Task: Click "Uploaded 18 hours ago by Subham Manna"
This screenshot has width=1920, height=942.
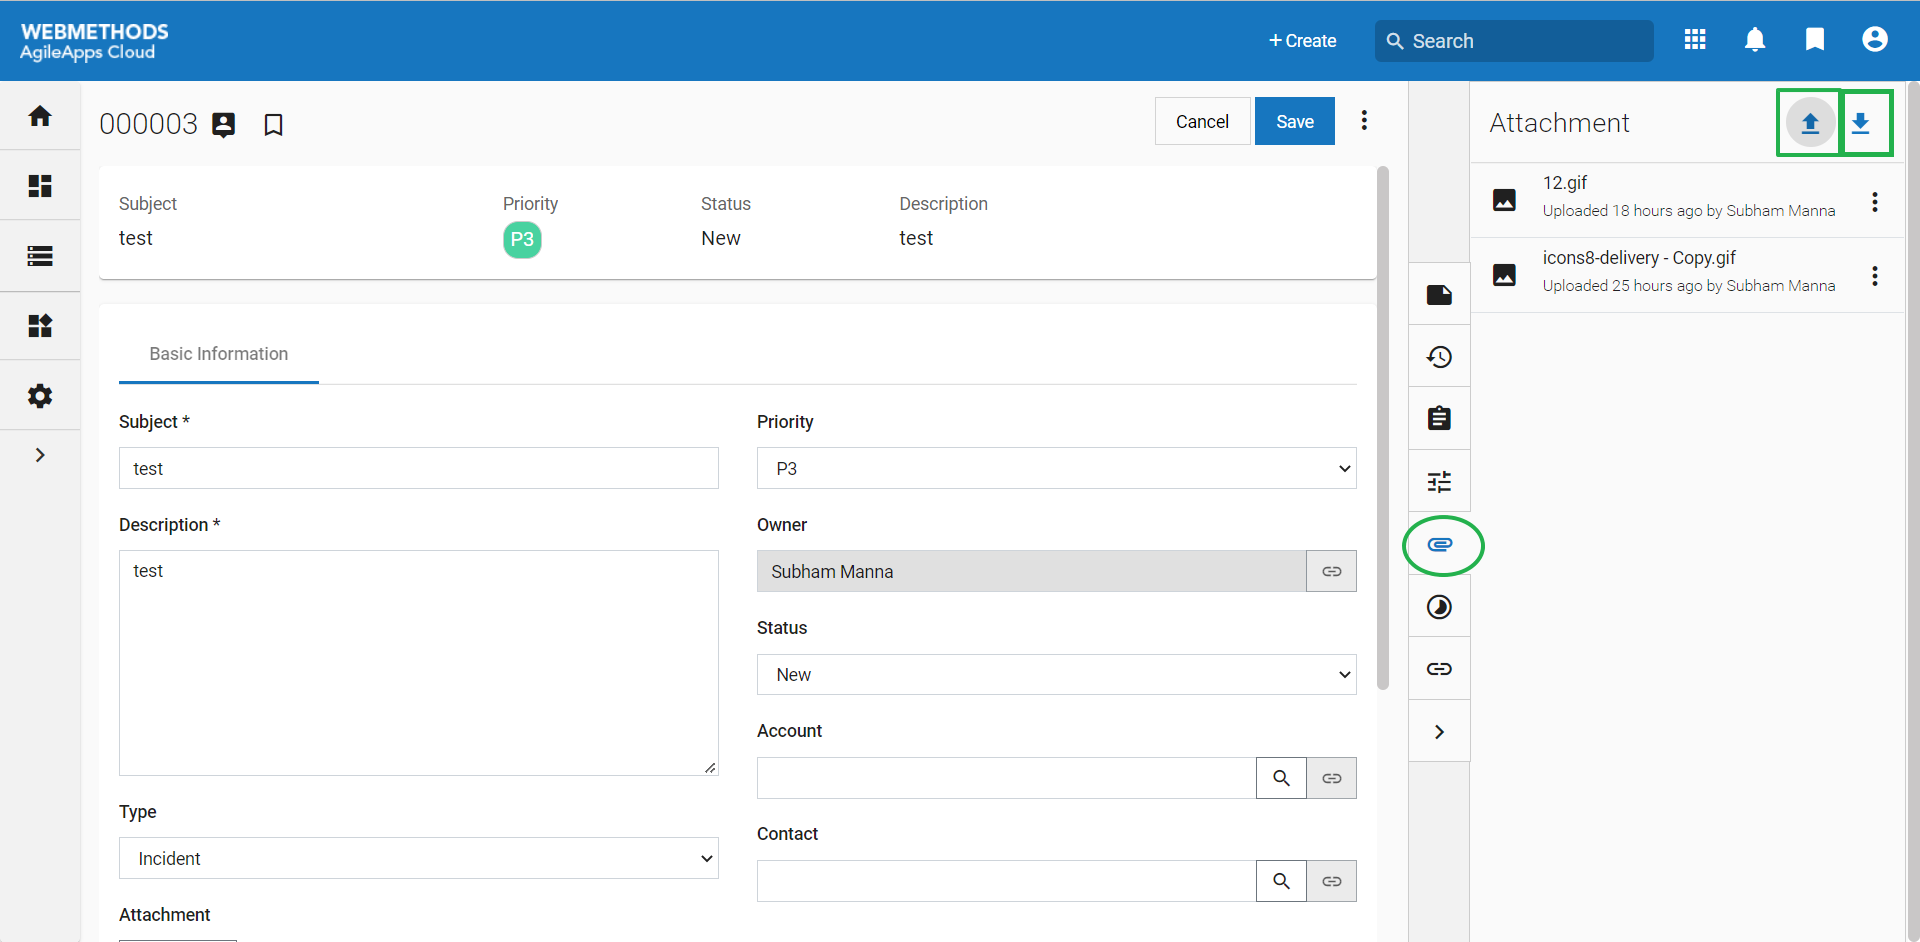Action: [x=1689, y=211]
